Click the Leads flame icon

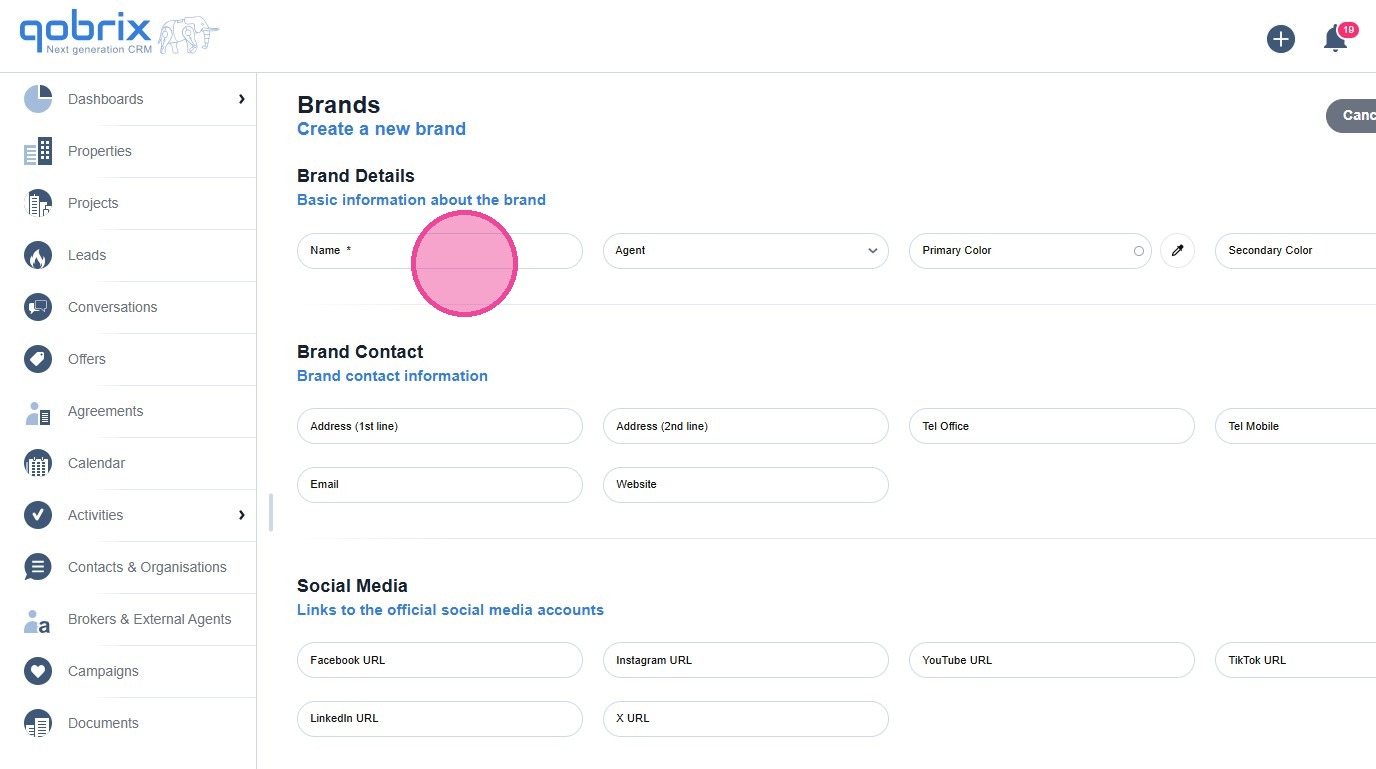pyautogui.click(x=38, y=255)
